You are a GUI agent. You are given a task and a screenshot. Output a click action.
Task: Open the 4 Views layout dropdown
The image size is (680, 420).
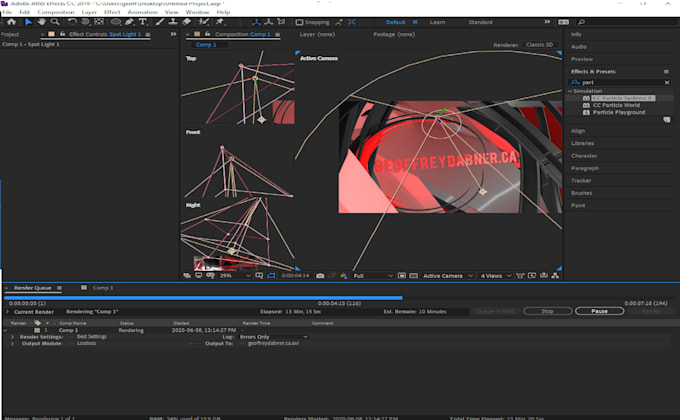tap(496, 276)
